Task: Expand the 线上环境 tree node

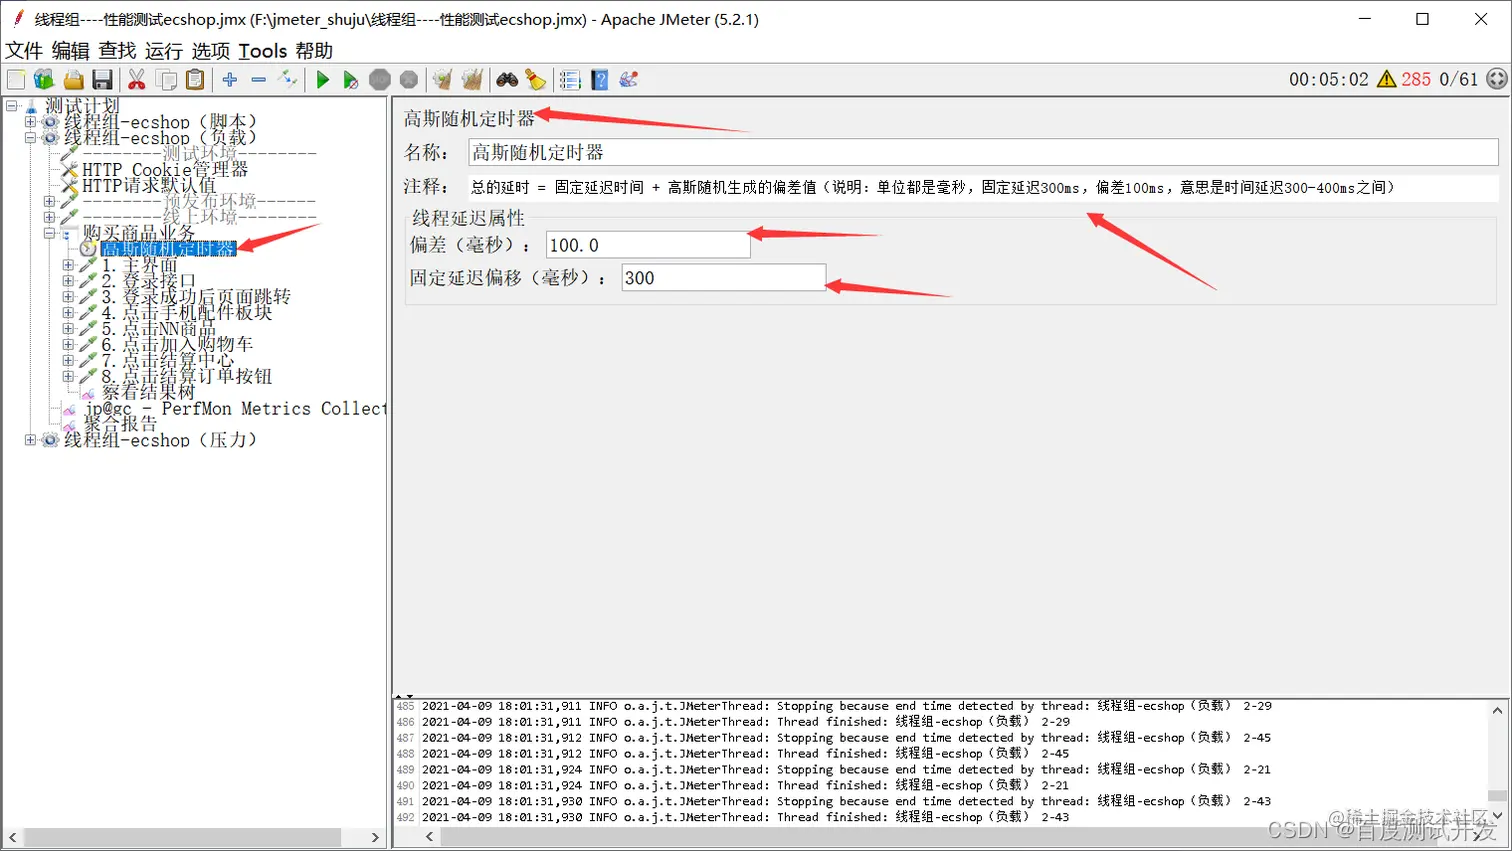Action: point(49,217)
